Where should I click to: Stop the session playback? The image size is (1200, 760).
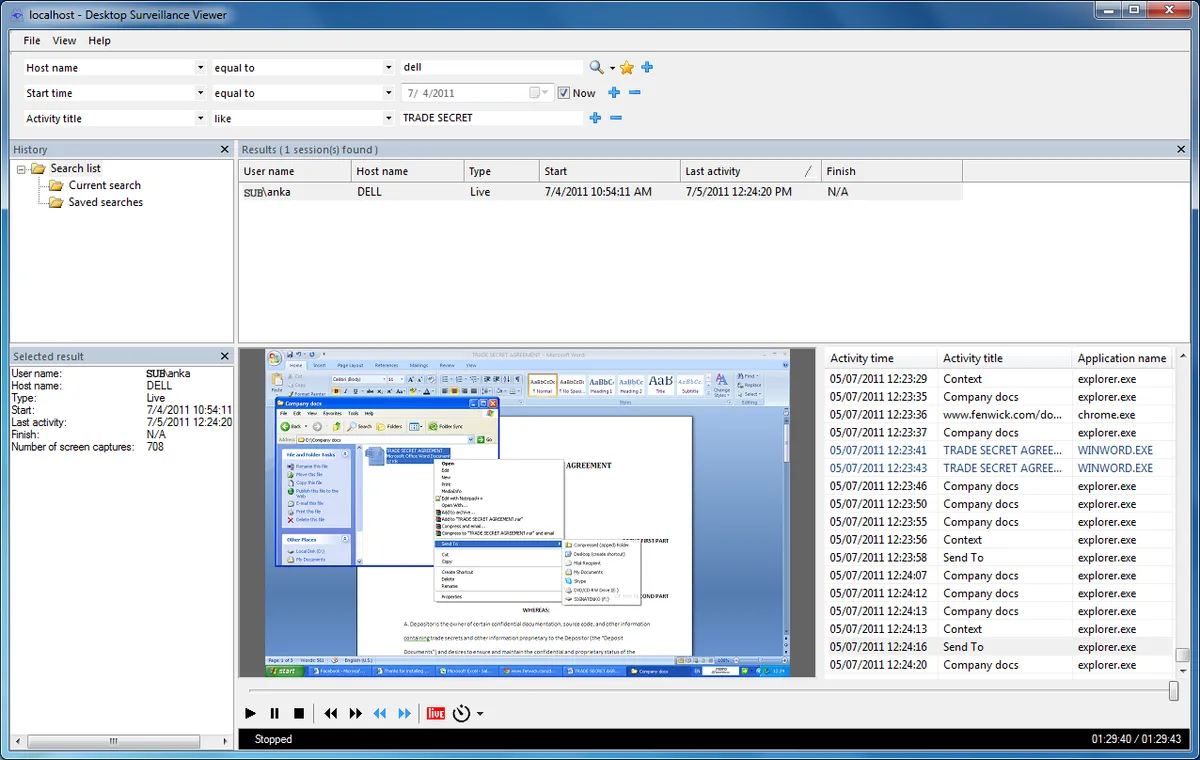[300, 713]
